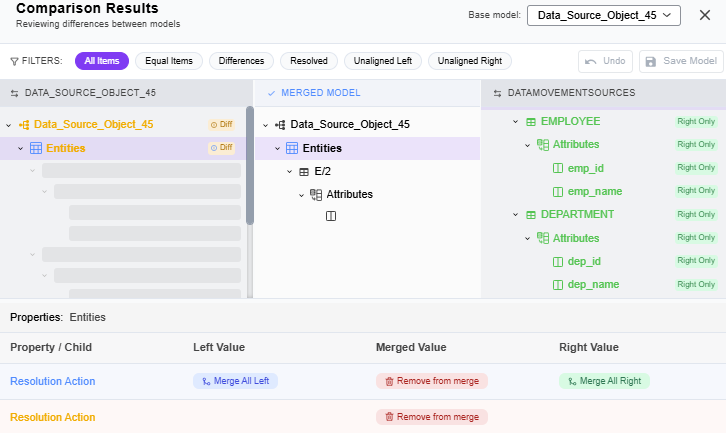Click the Attributes icon under EMPLOYEE

543,144
